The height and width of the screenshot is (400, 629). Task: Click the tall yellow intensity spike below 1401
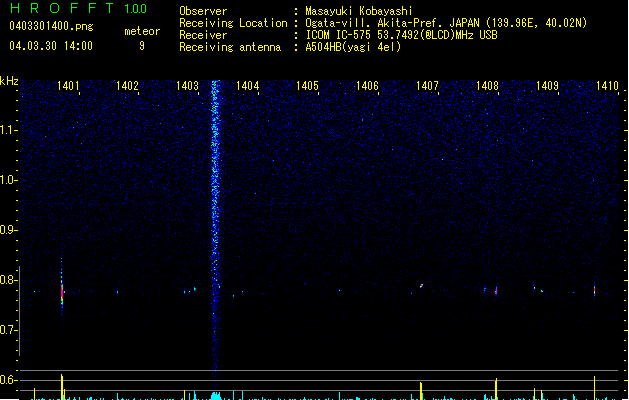click(x=62, y=387)
